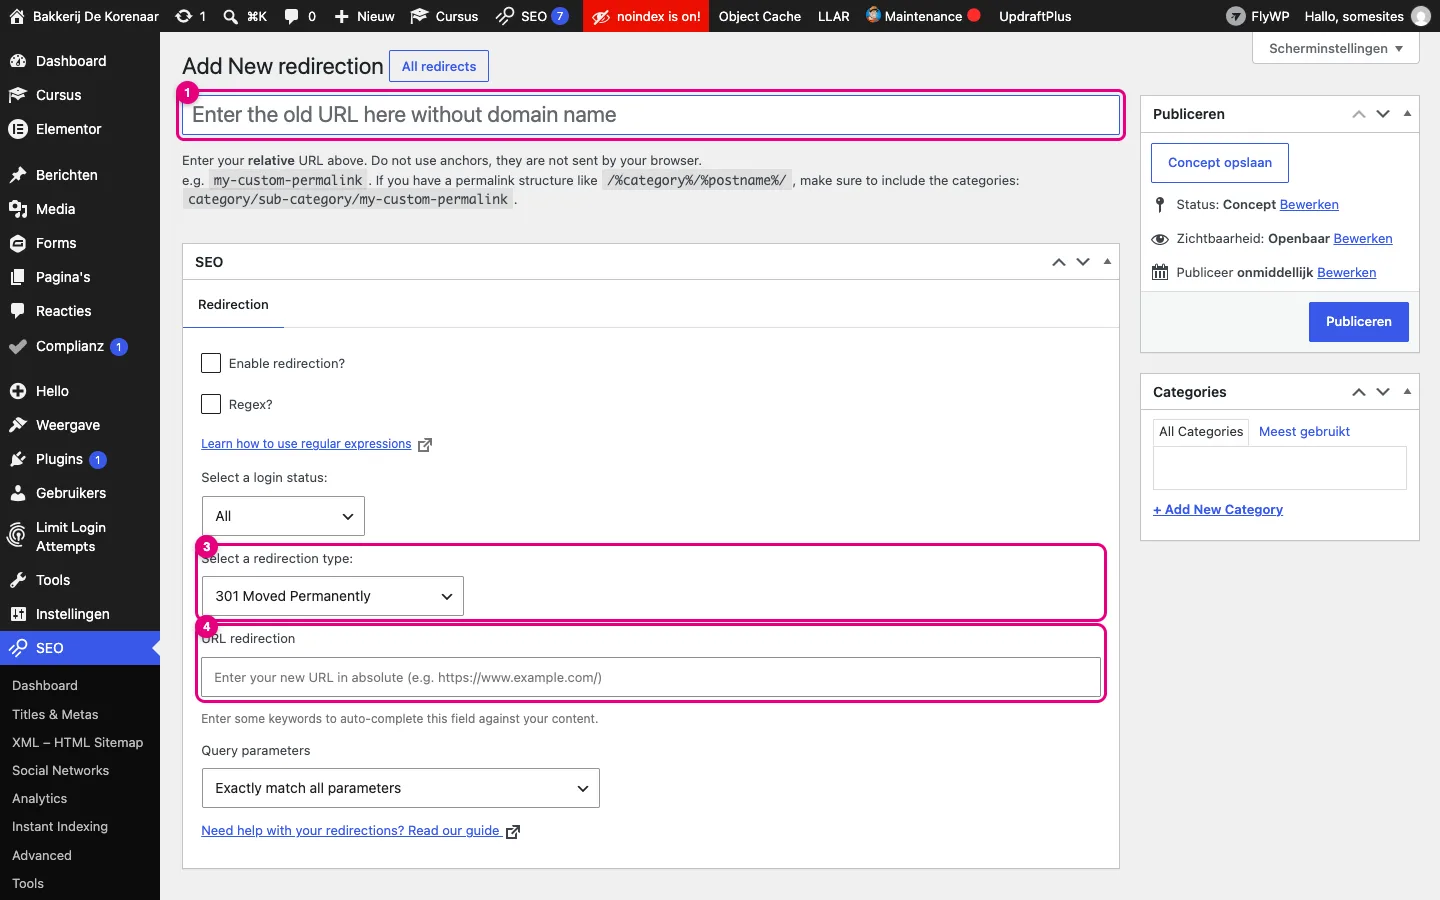Image resolution: width=1440 pixels, height=900 pixels.
Task: Open the 301 Moved Permanently dropdown
Action: pos(333,596)
